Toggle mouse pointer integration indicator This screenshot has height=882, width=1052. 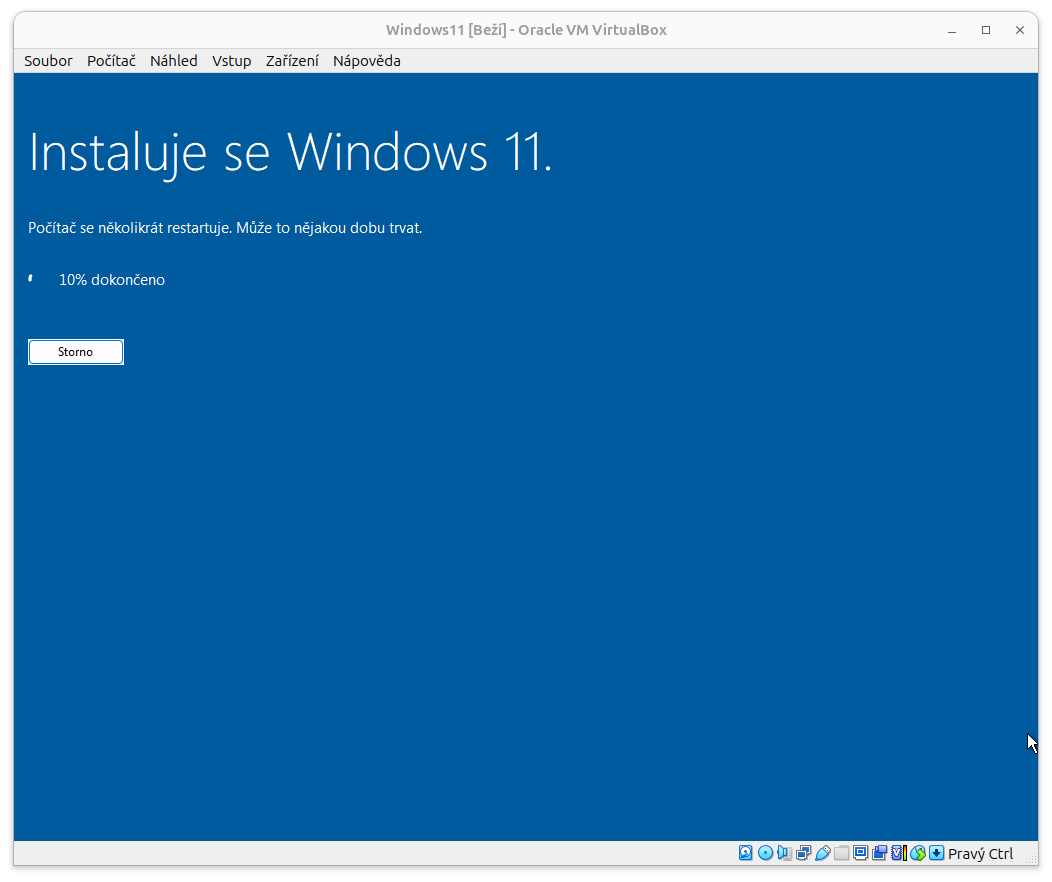click(x=917, y=852)
